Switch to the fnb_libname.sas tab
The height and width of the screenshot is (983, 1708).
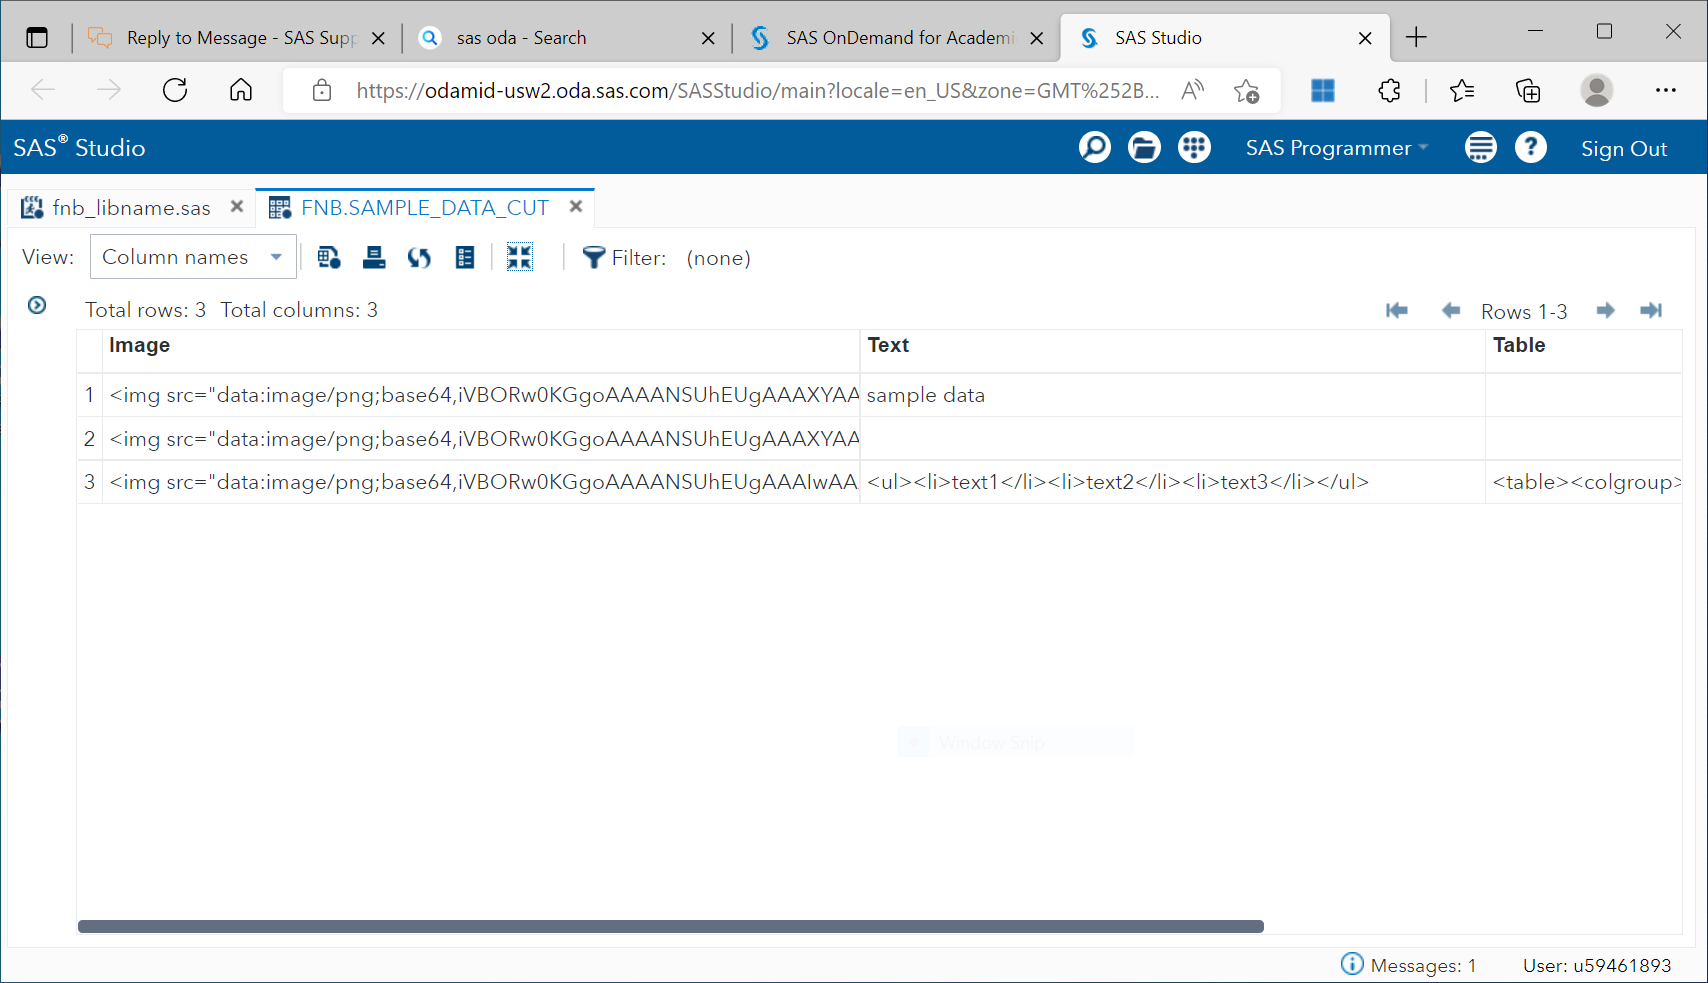click(130, 207)
